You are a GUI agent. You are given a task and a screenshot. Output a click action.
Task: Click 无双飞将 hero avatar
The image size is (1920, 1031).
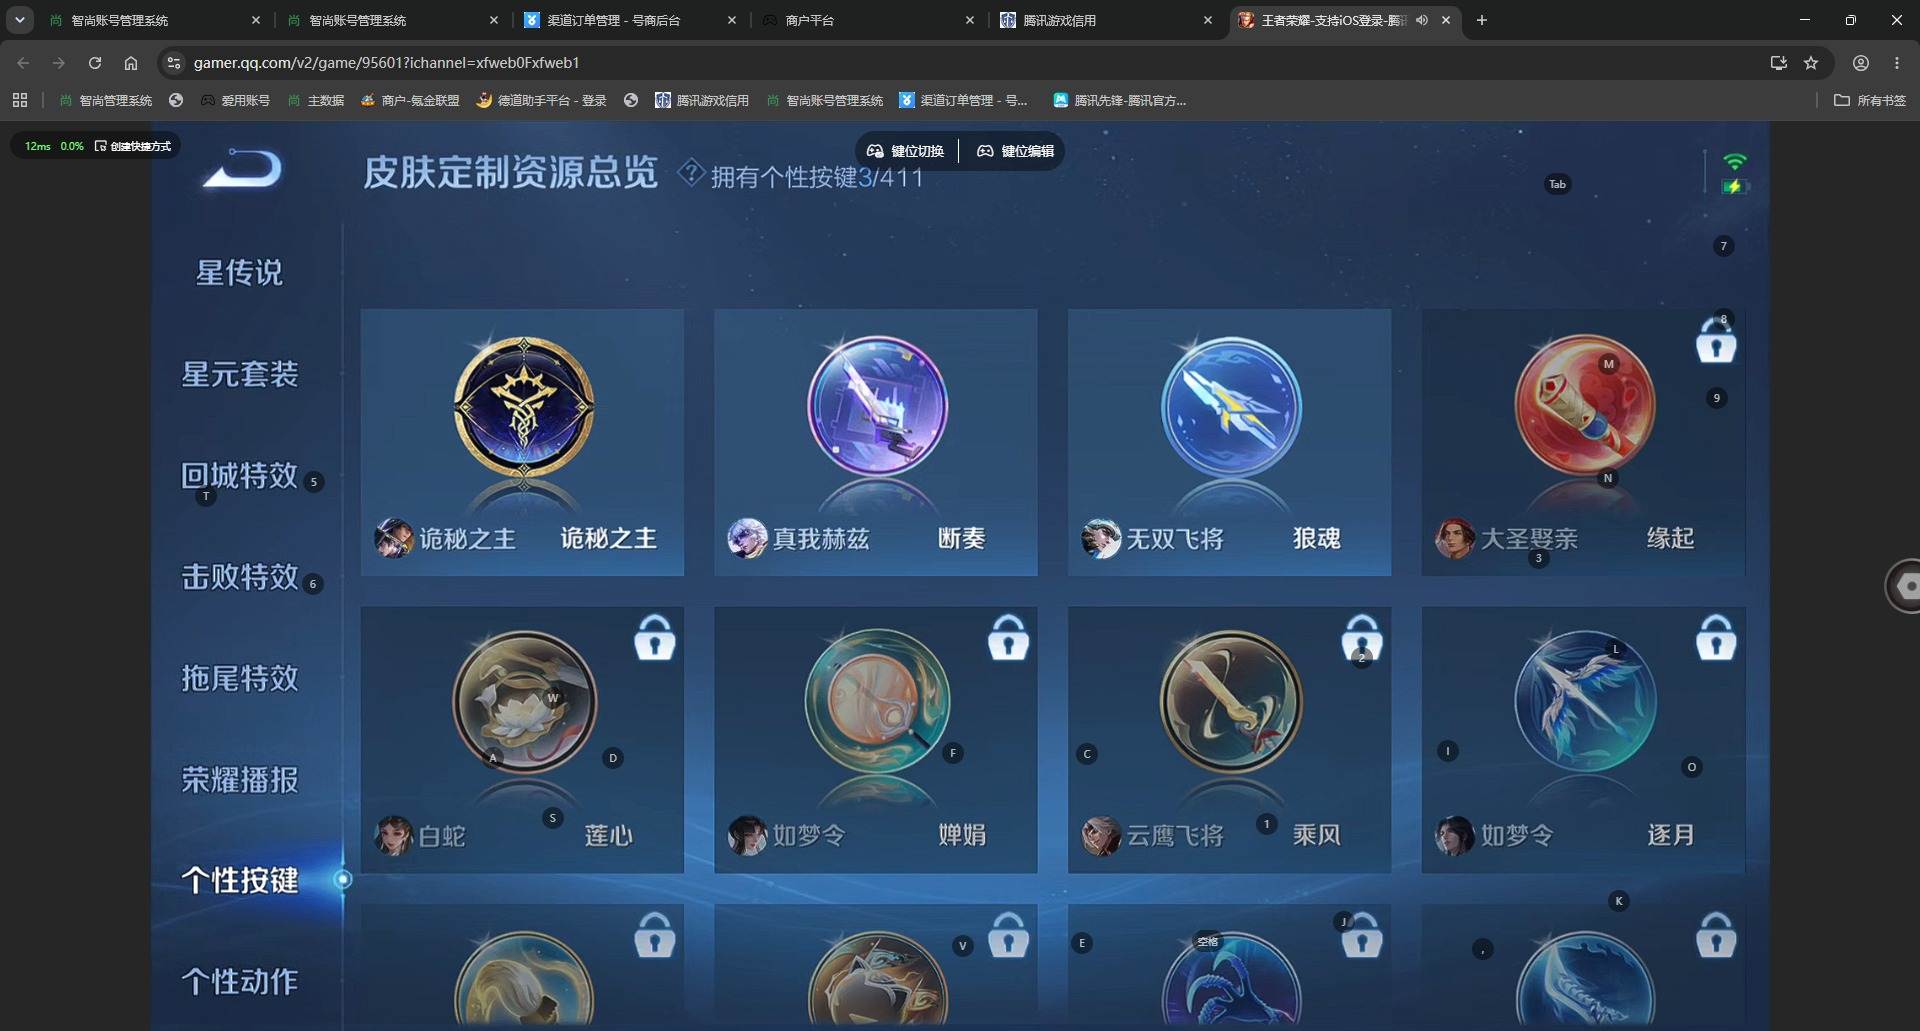click(x=1101, y=538)
